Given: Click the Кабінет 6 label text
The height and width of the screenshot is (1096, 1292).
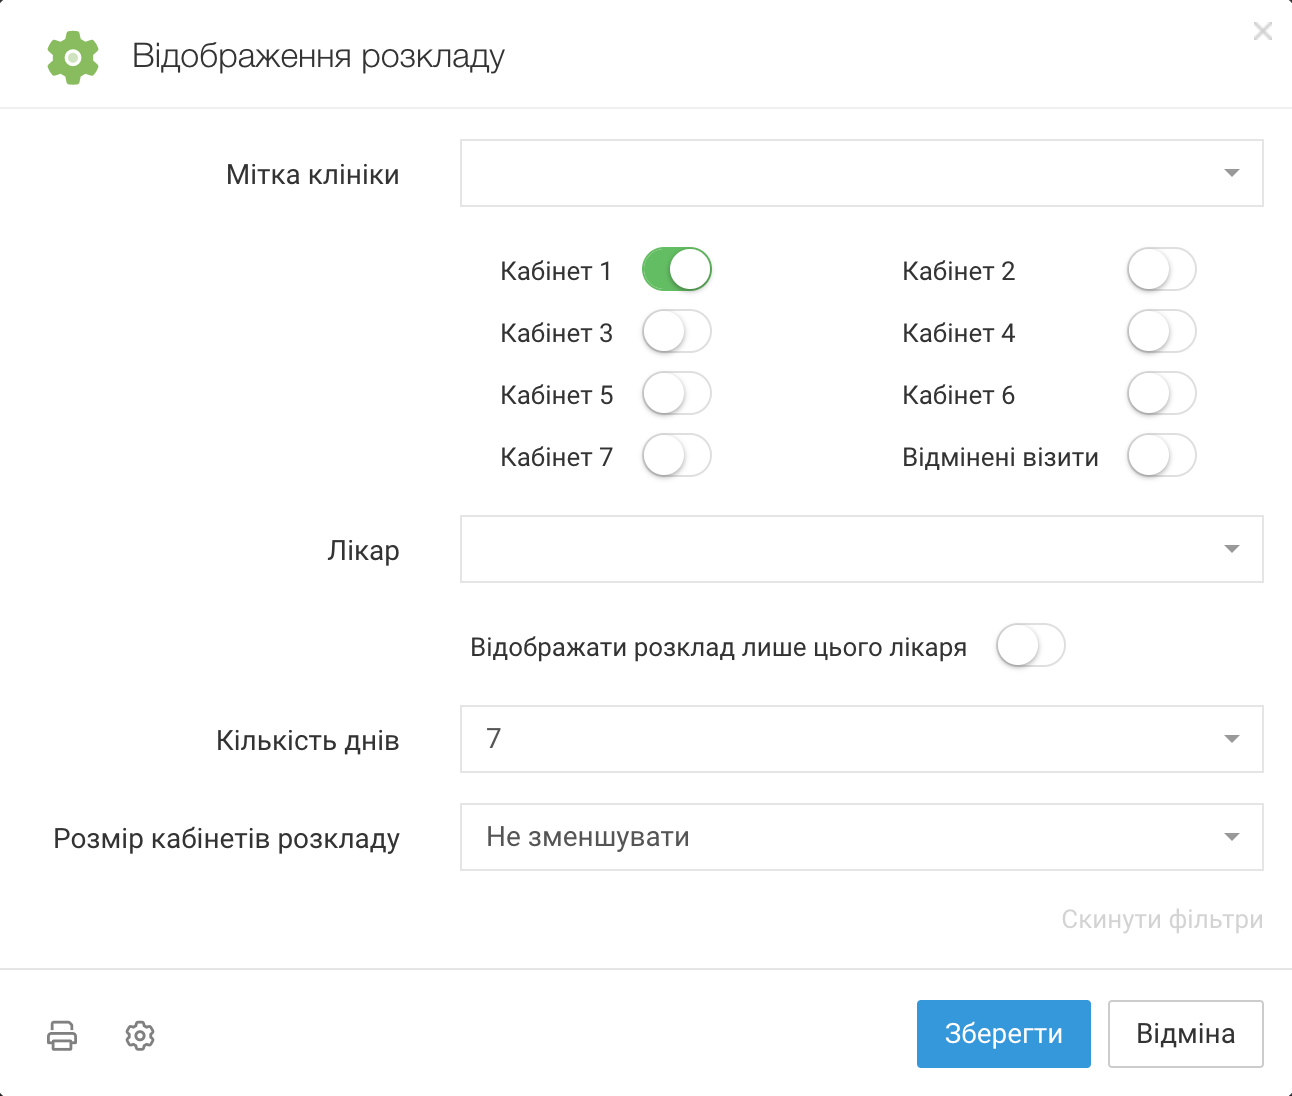Looking at the screenshot, I should [958, 395].
